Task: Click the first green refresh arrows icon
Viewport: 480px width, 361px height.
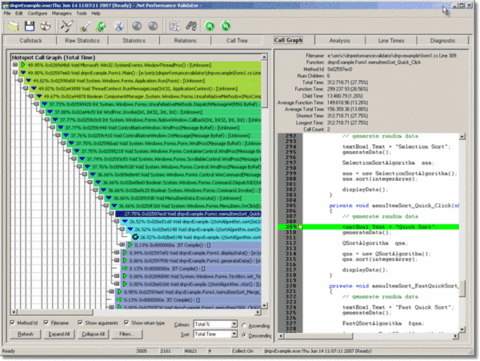Action: point(210,26)
